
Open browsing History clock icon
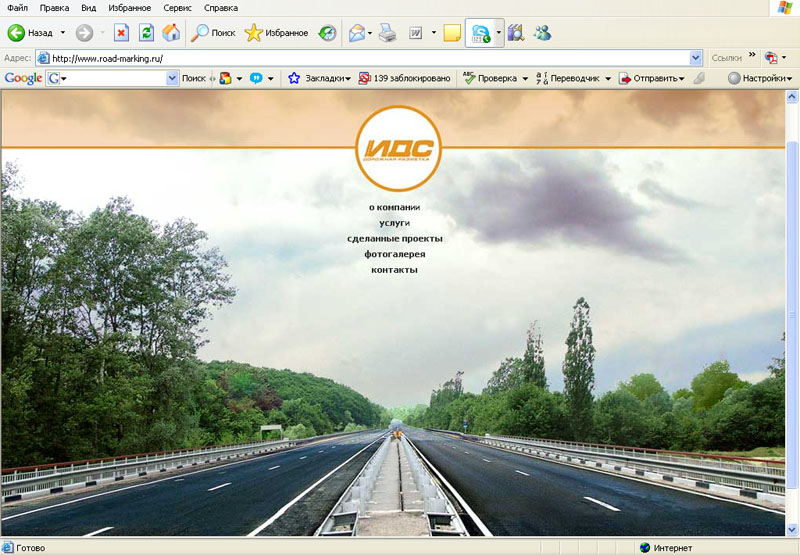(x=327, y=33)
